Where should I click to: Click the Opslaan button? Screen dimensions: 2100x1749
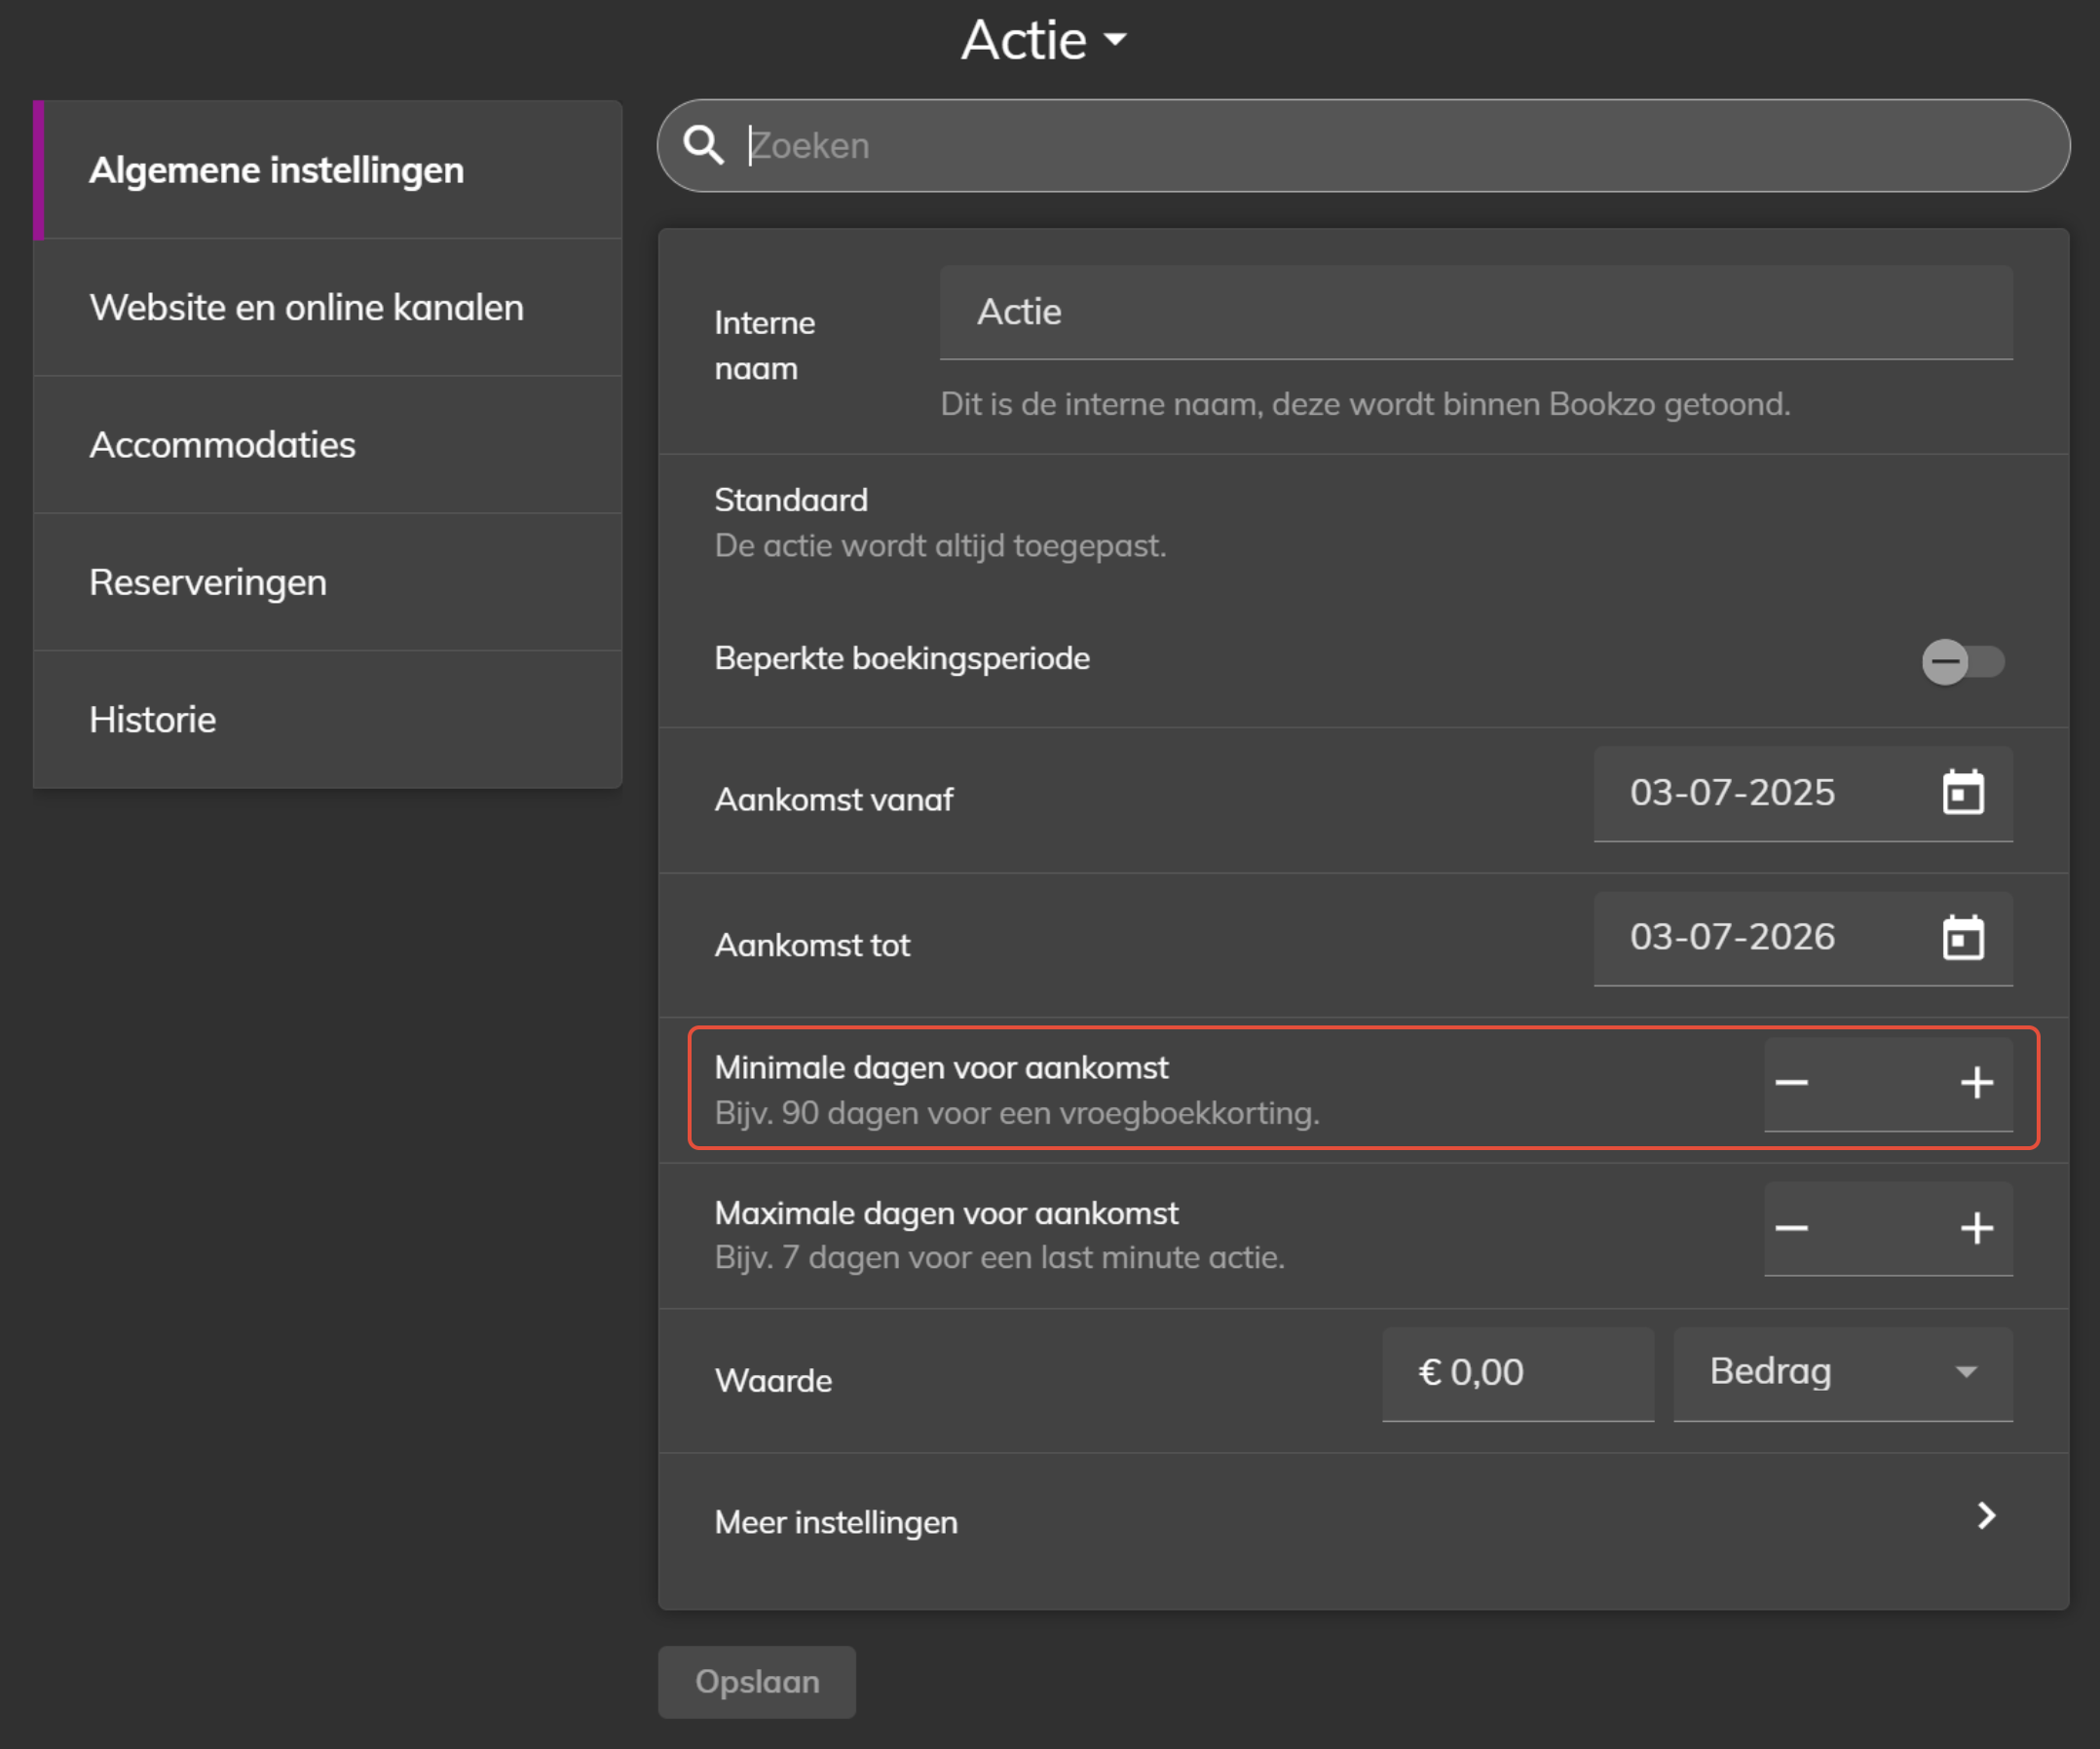(756, 1682)
